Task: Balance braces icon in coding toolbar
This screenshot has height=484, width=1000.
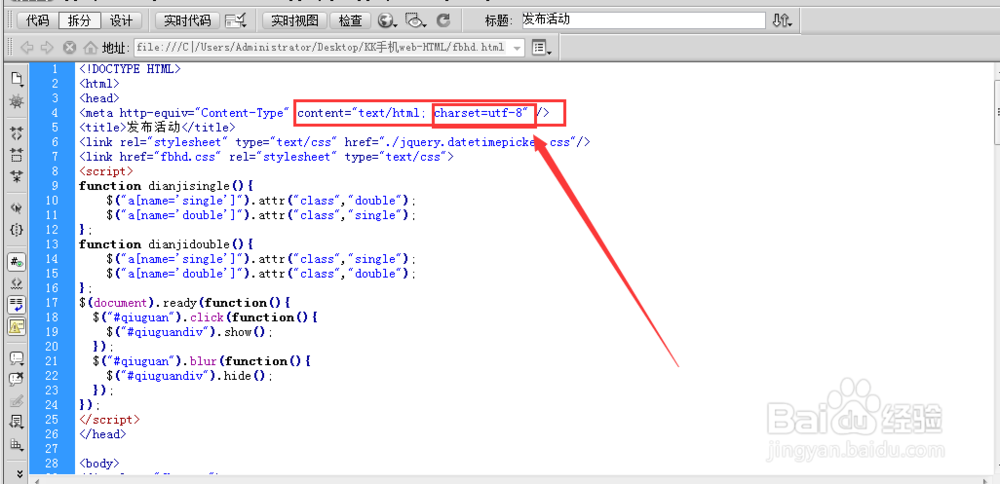Action: pos(17,229)
